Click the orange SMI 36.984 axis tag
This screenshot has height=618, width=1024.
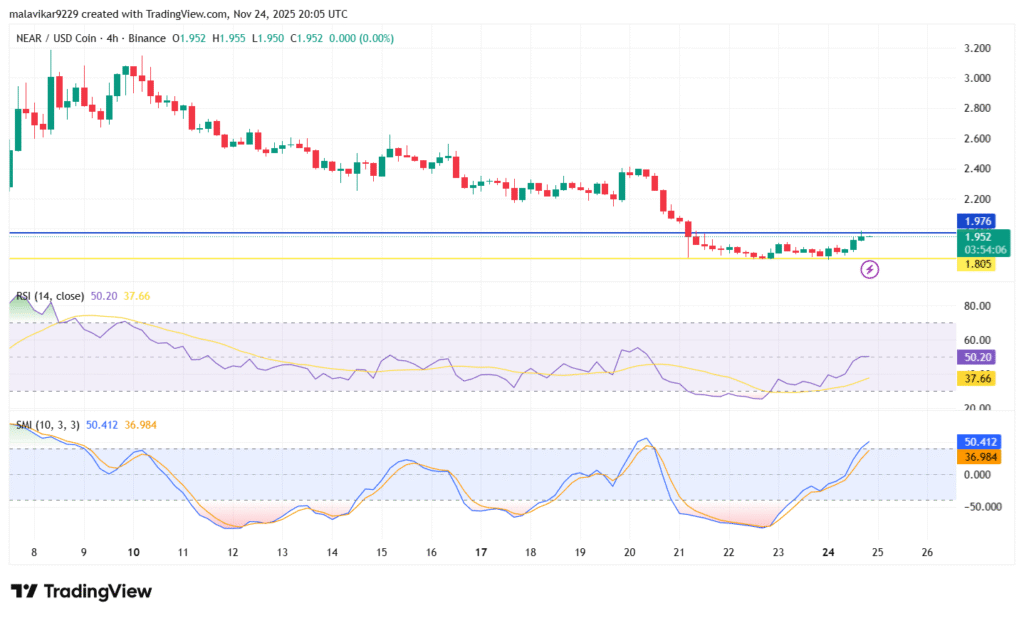click(977, 457)
